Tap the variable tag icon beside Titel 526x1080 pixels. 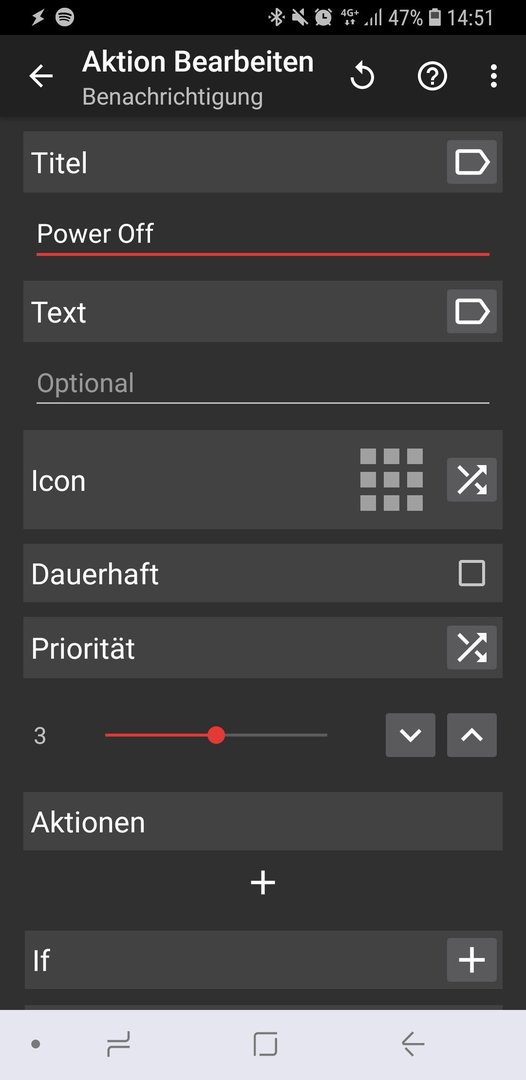tap(472, 162)
